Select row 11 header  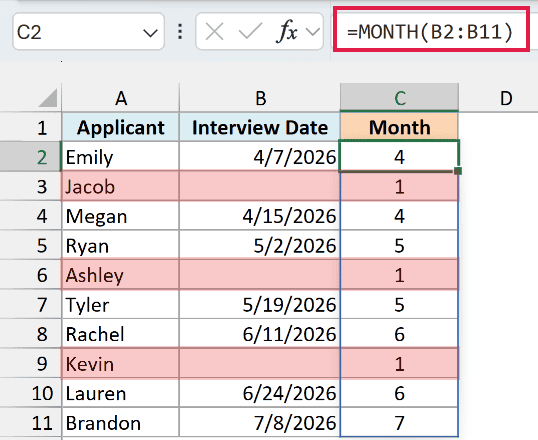31,422
